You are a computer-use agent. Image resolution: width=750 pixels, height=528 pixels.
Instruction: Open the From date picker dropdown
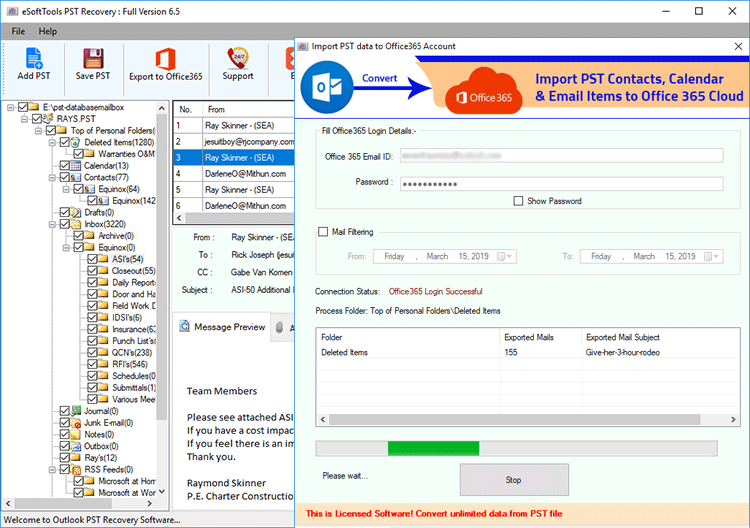pyautogui.click(x=505, y=256)
